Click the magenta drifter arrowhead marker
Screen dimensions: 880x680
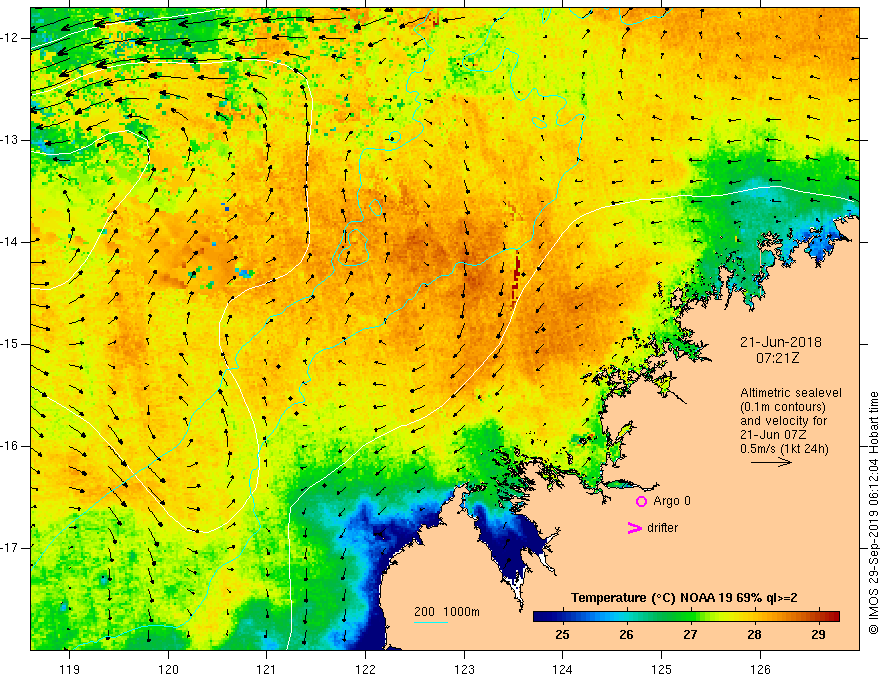pos(634,528)
